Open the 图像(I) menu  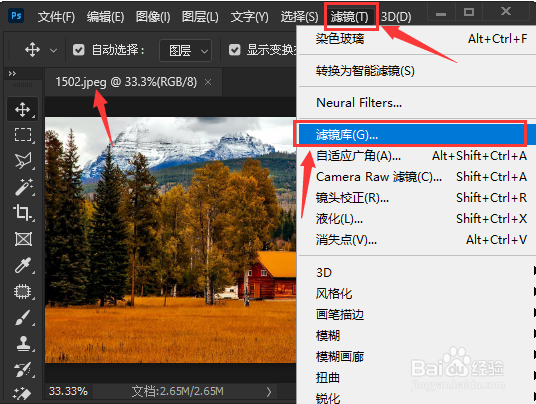tap(153, 16)
